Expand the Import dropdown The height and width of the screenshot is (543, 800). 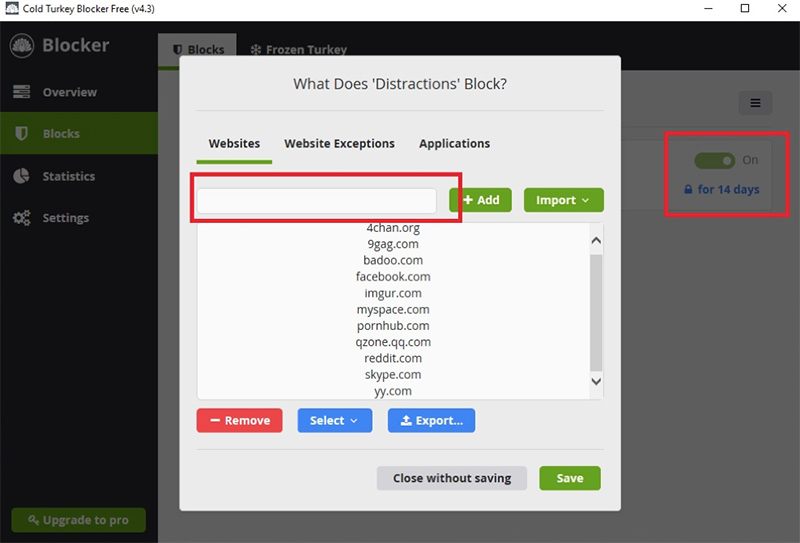(563, 200)
